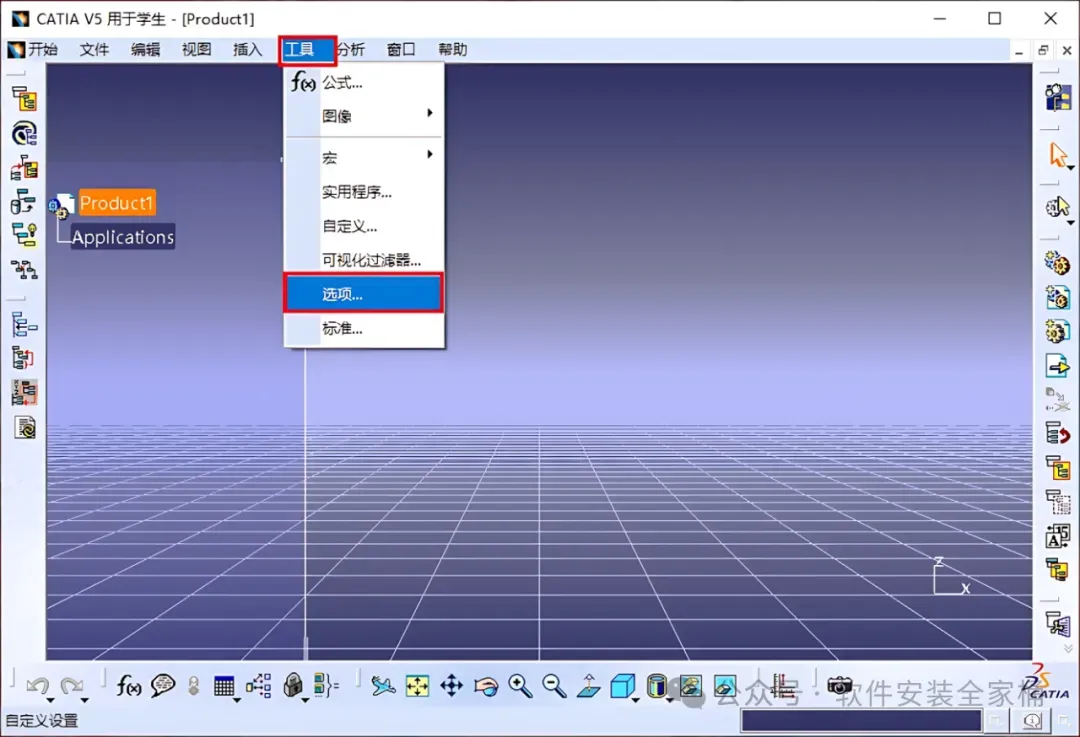The width and height of the screenshot is (1080, 737).
Task: Click the cylinder database tree icon
Action: click(25, 202)
